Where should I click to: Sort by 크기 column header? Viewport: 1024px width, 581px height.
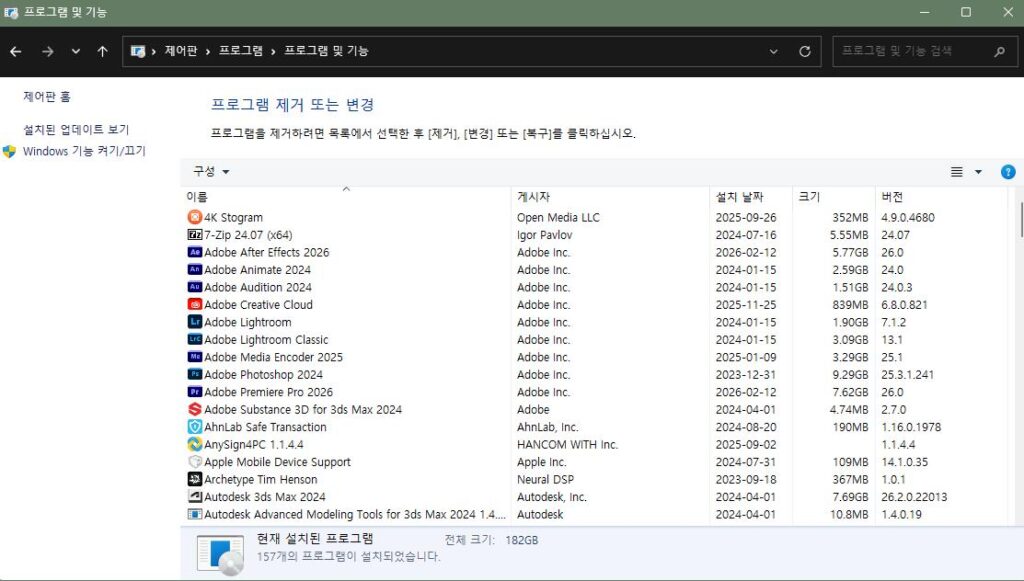[833, 196]
